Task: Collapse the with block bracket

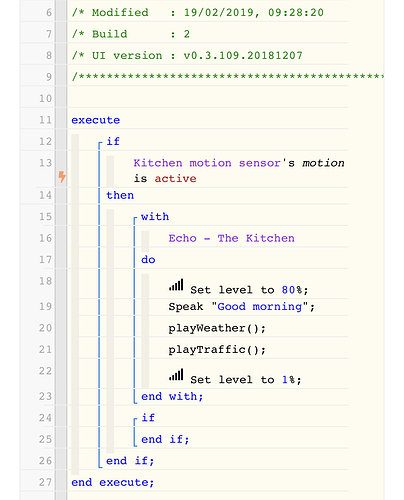Action: (x=135, y=218)
